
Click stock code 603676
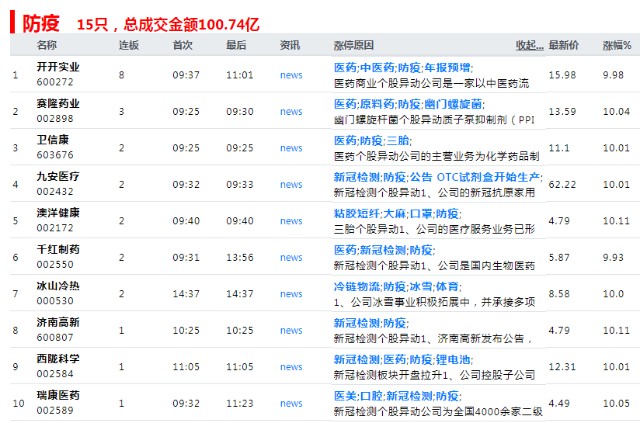[55, 155]
